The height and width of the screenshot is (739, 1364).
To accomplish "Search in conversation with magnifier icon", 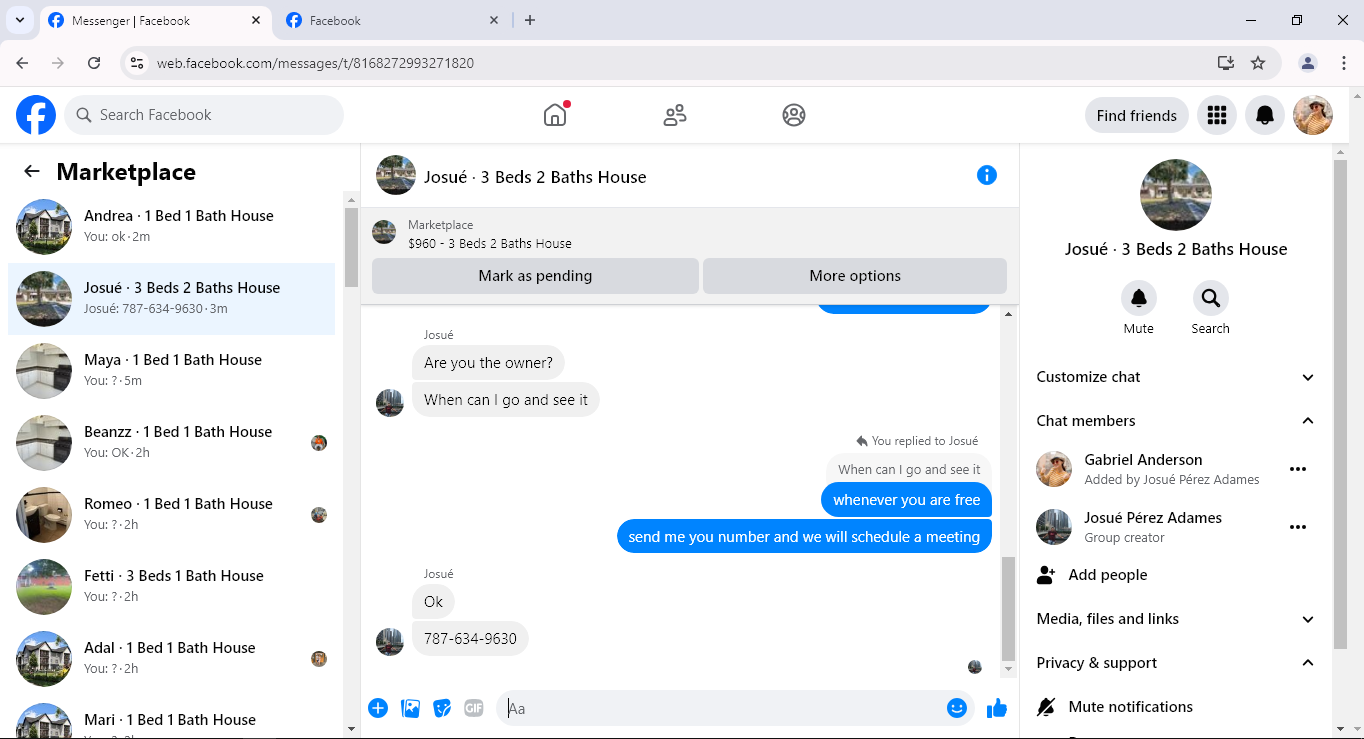I will click(x=1211, y=298).
